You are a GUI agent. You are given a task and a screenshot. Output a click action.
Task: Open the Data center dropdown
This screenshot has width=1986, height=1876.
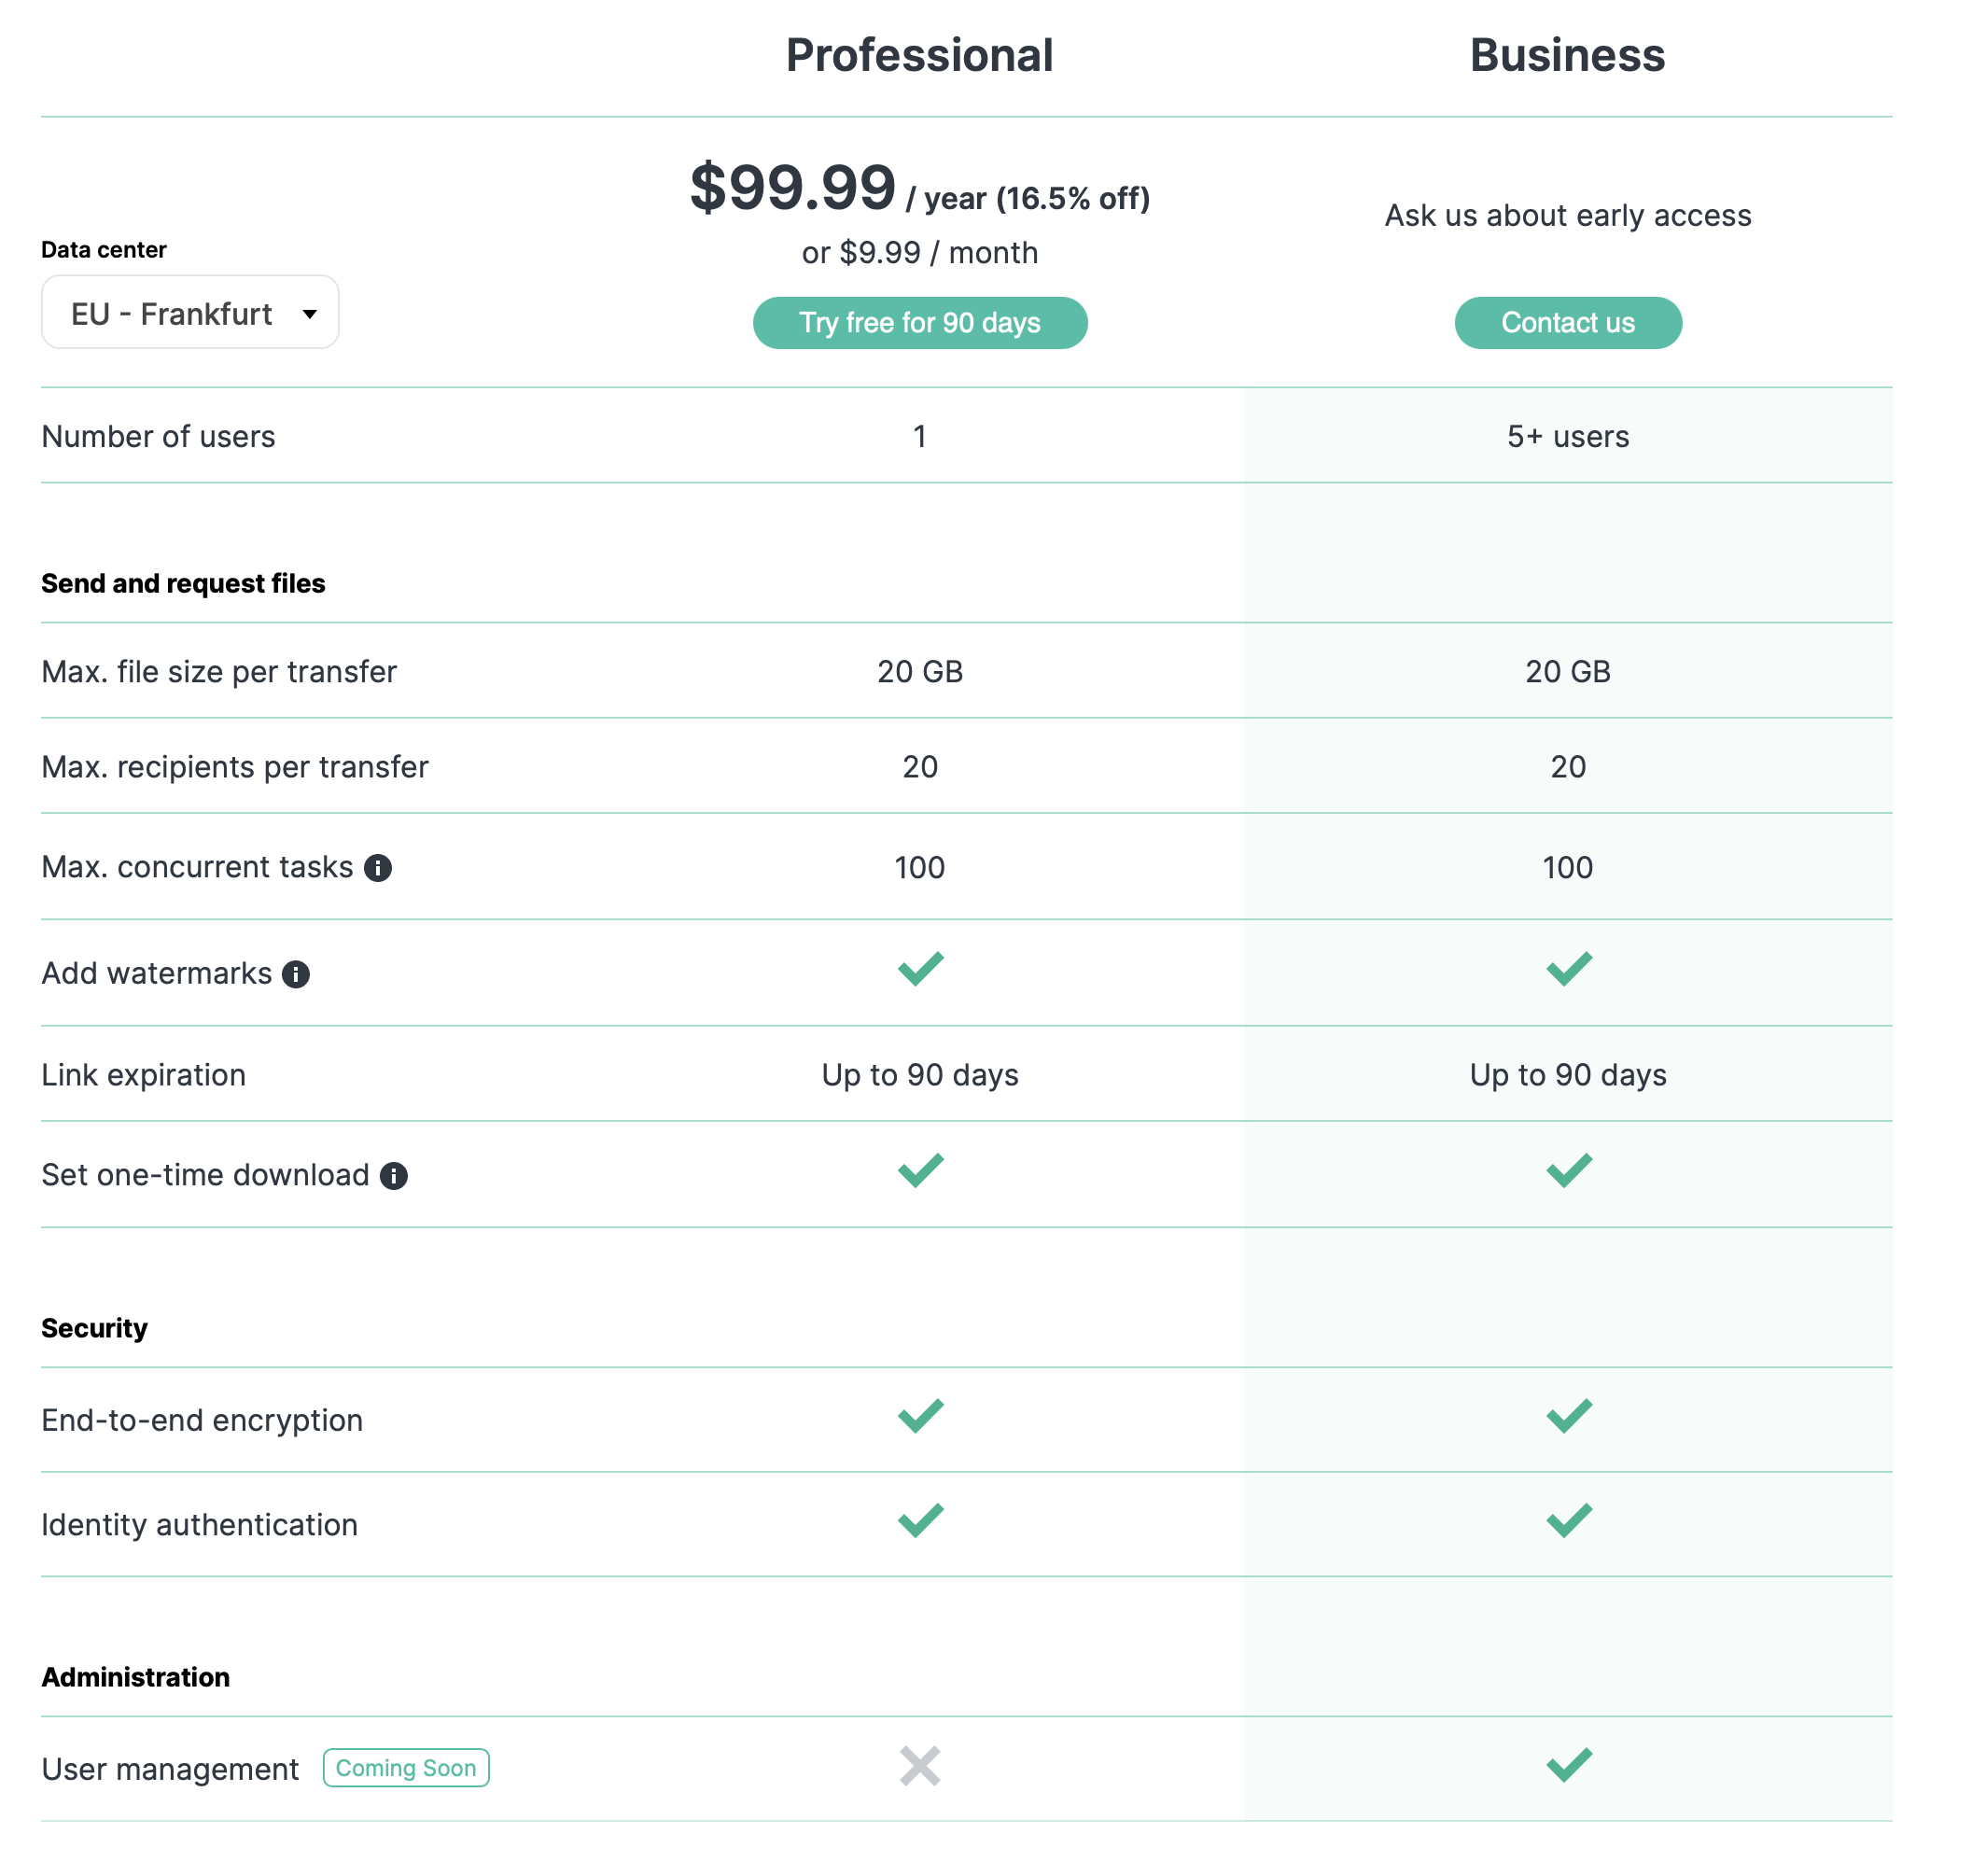[190, 313]
